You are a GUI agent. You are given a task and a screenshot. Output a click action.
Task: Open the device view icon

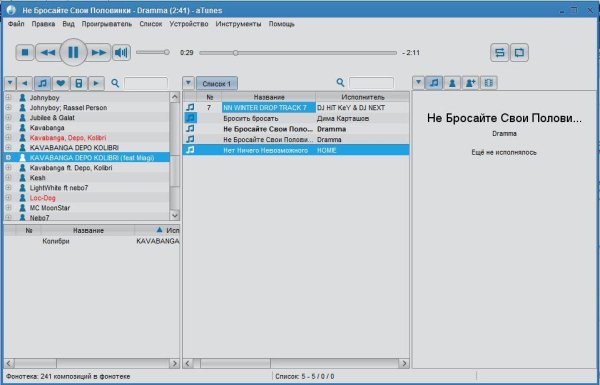(x=78, y=83)
